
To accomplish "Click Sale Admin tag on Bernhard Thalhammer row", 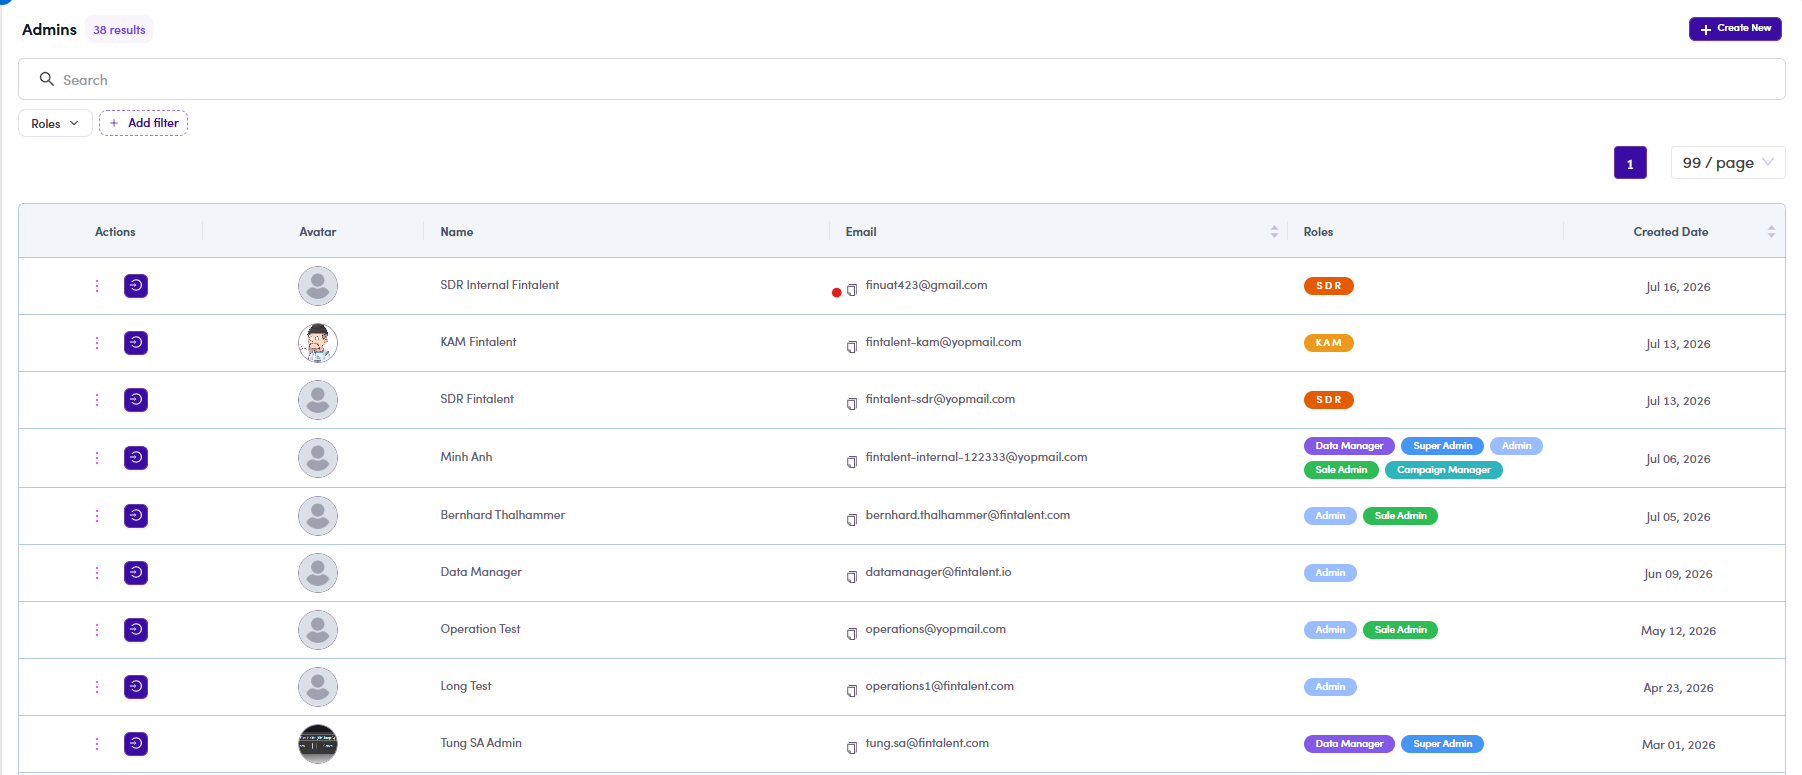I will point(1400,516).
